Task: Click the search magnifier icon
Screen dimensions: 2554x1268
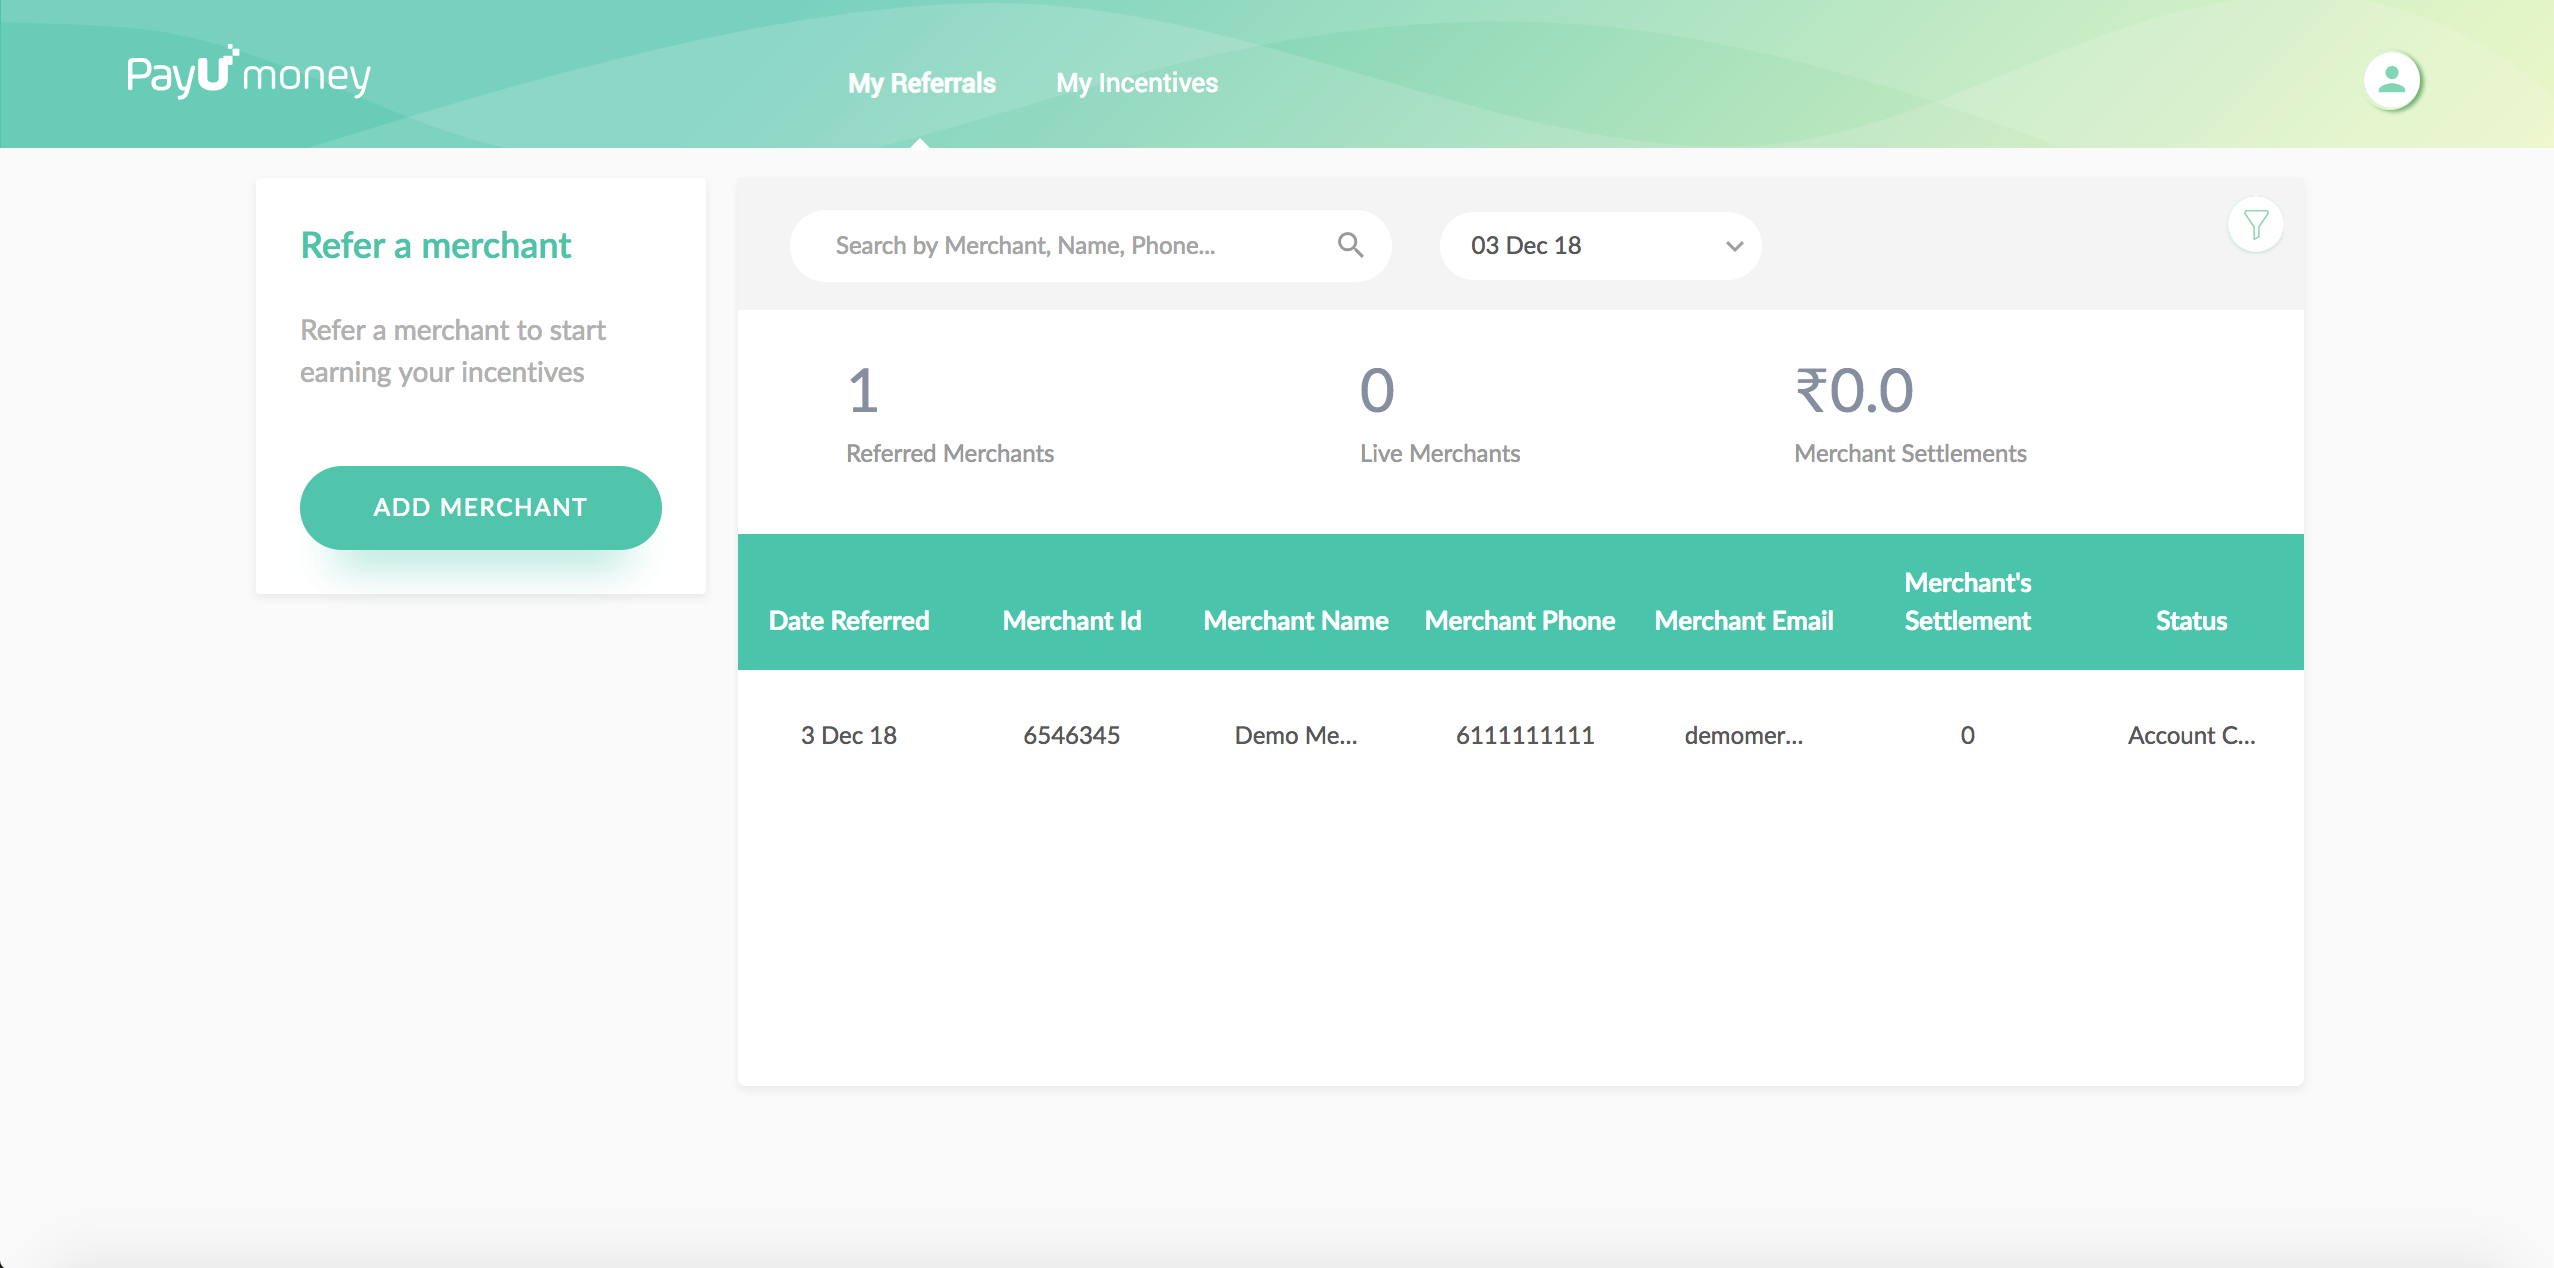Action: tap(1350, 245)
